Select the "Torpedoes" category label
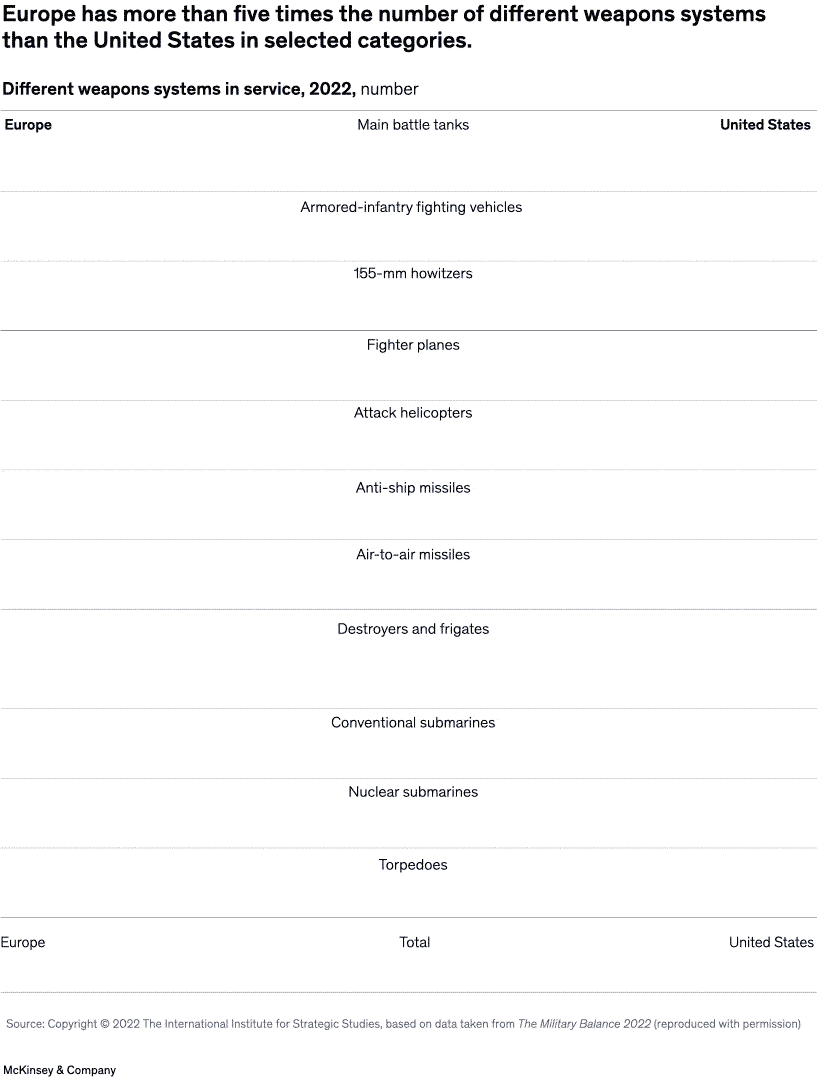 point(413,865)
